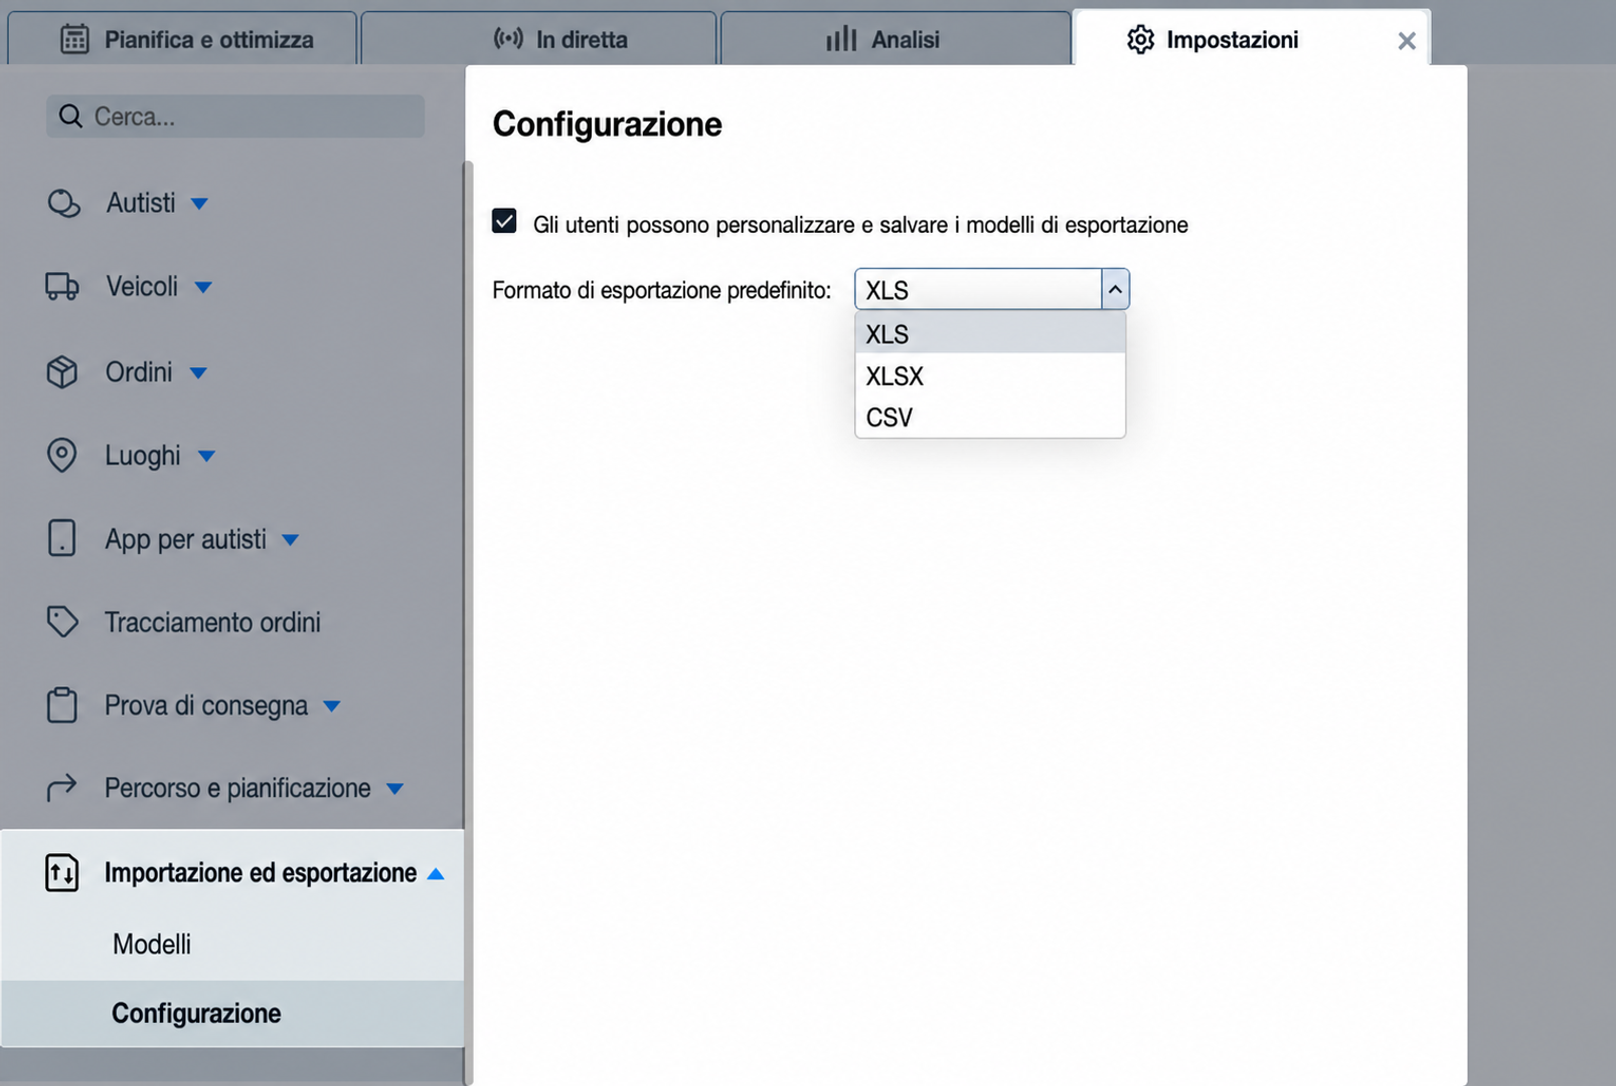This screenshot has width=1616, height=1086.
Task: Click the Autisti drivers icon in sidebar
Action: point(63,203)
